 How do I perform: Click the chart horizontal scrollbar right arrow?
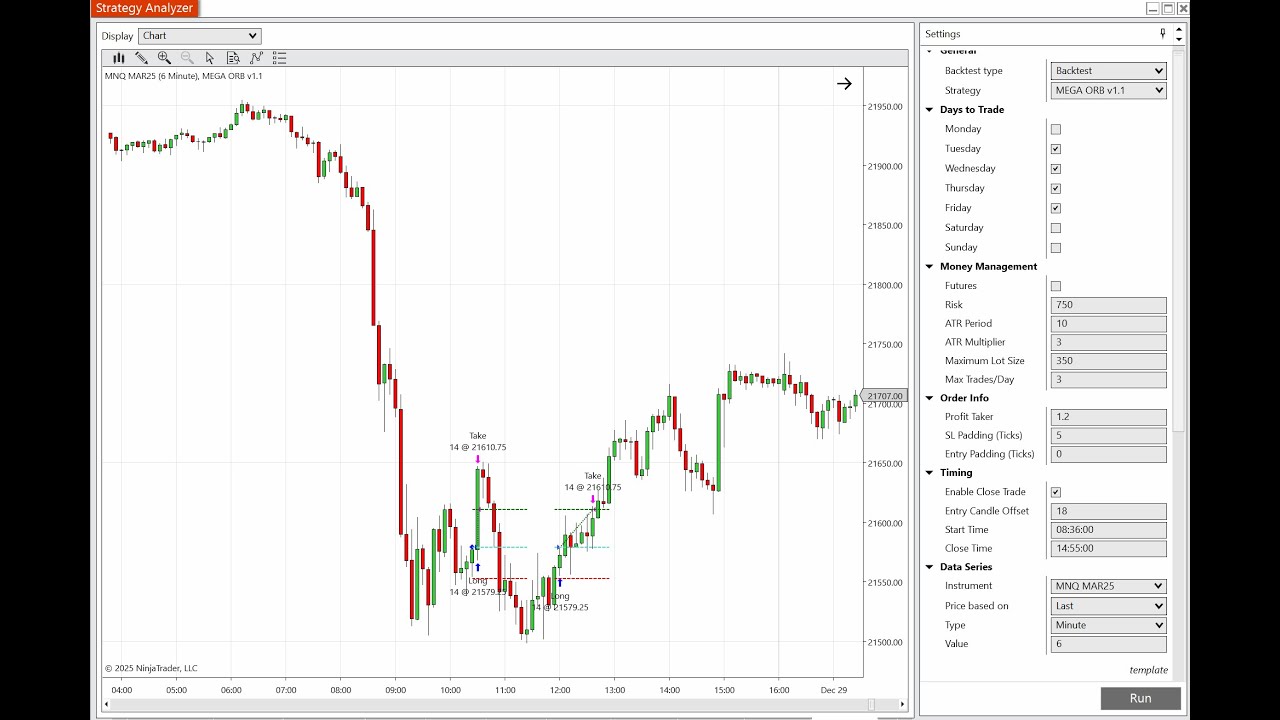point(904,704)
